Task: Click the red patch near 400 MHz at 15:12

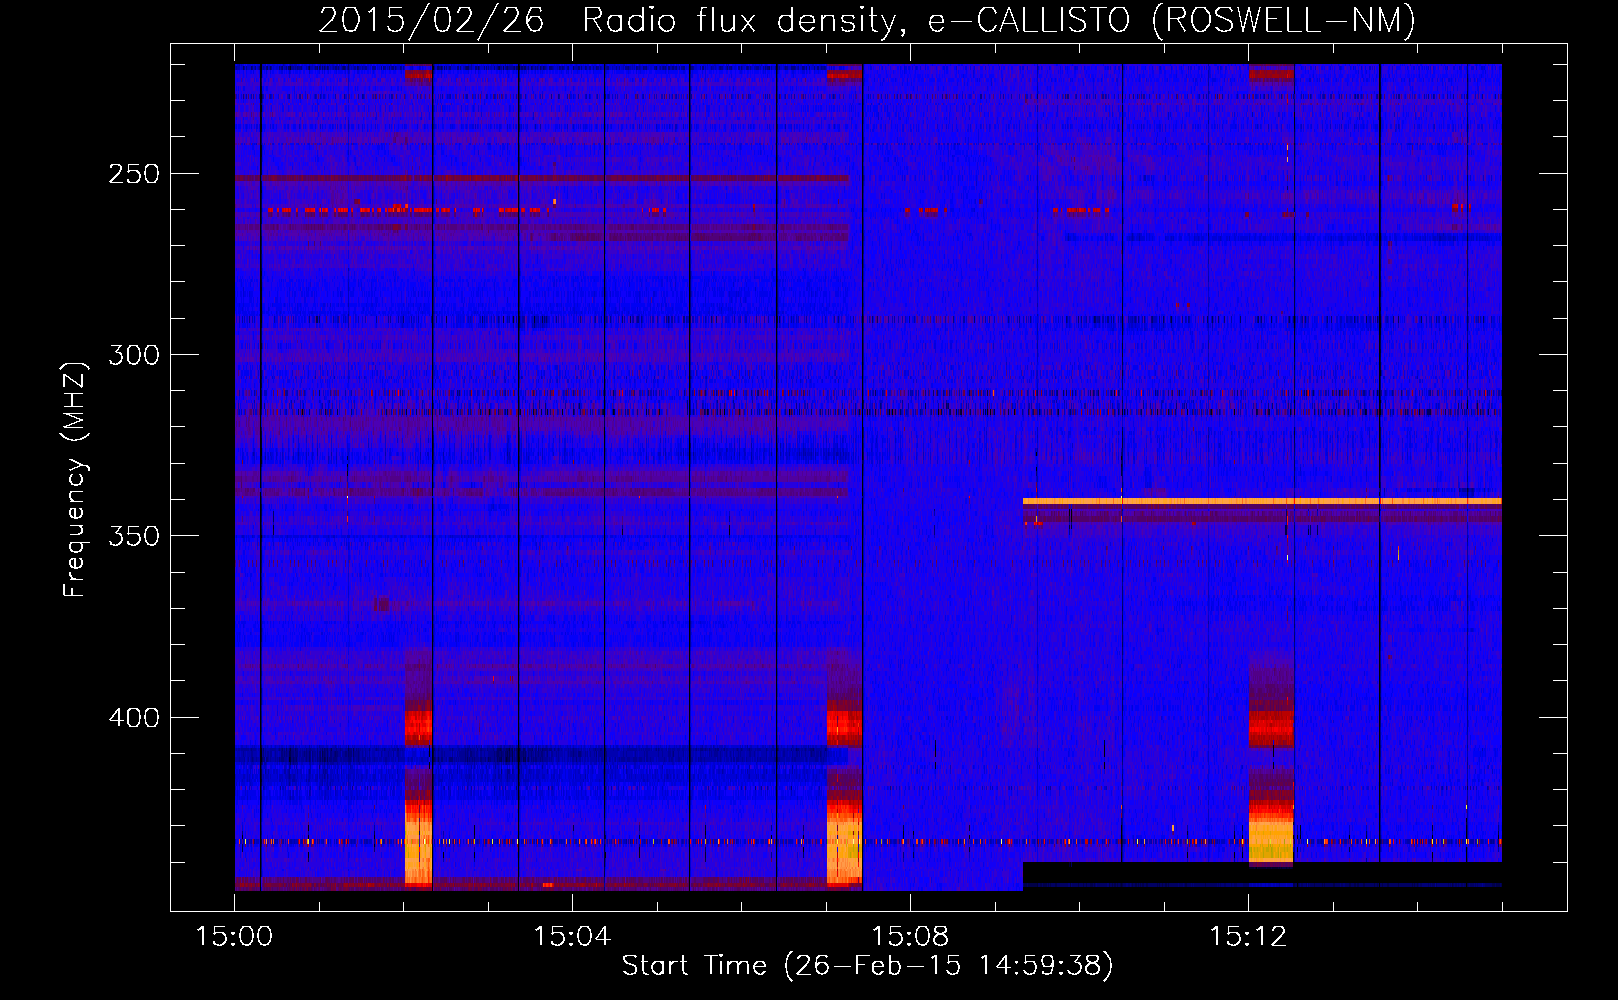Action: click(1271, 729)
